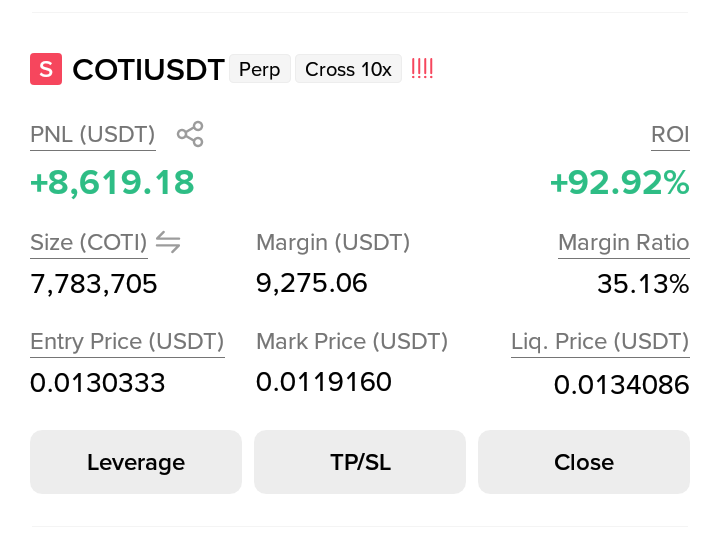Click the Mark Price value 0.0119160
Viewport: 720px width, 543px height.
[x=324, y=382]
